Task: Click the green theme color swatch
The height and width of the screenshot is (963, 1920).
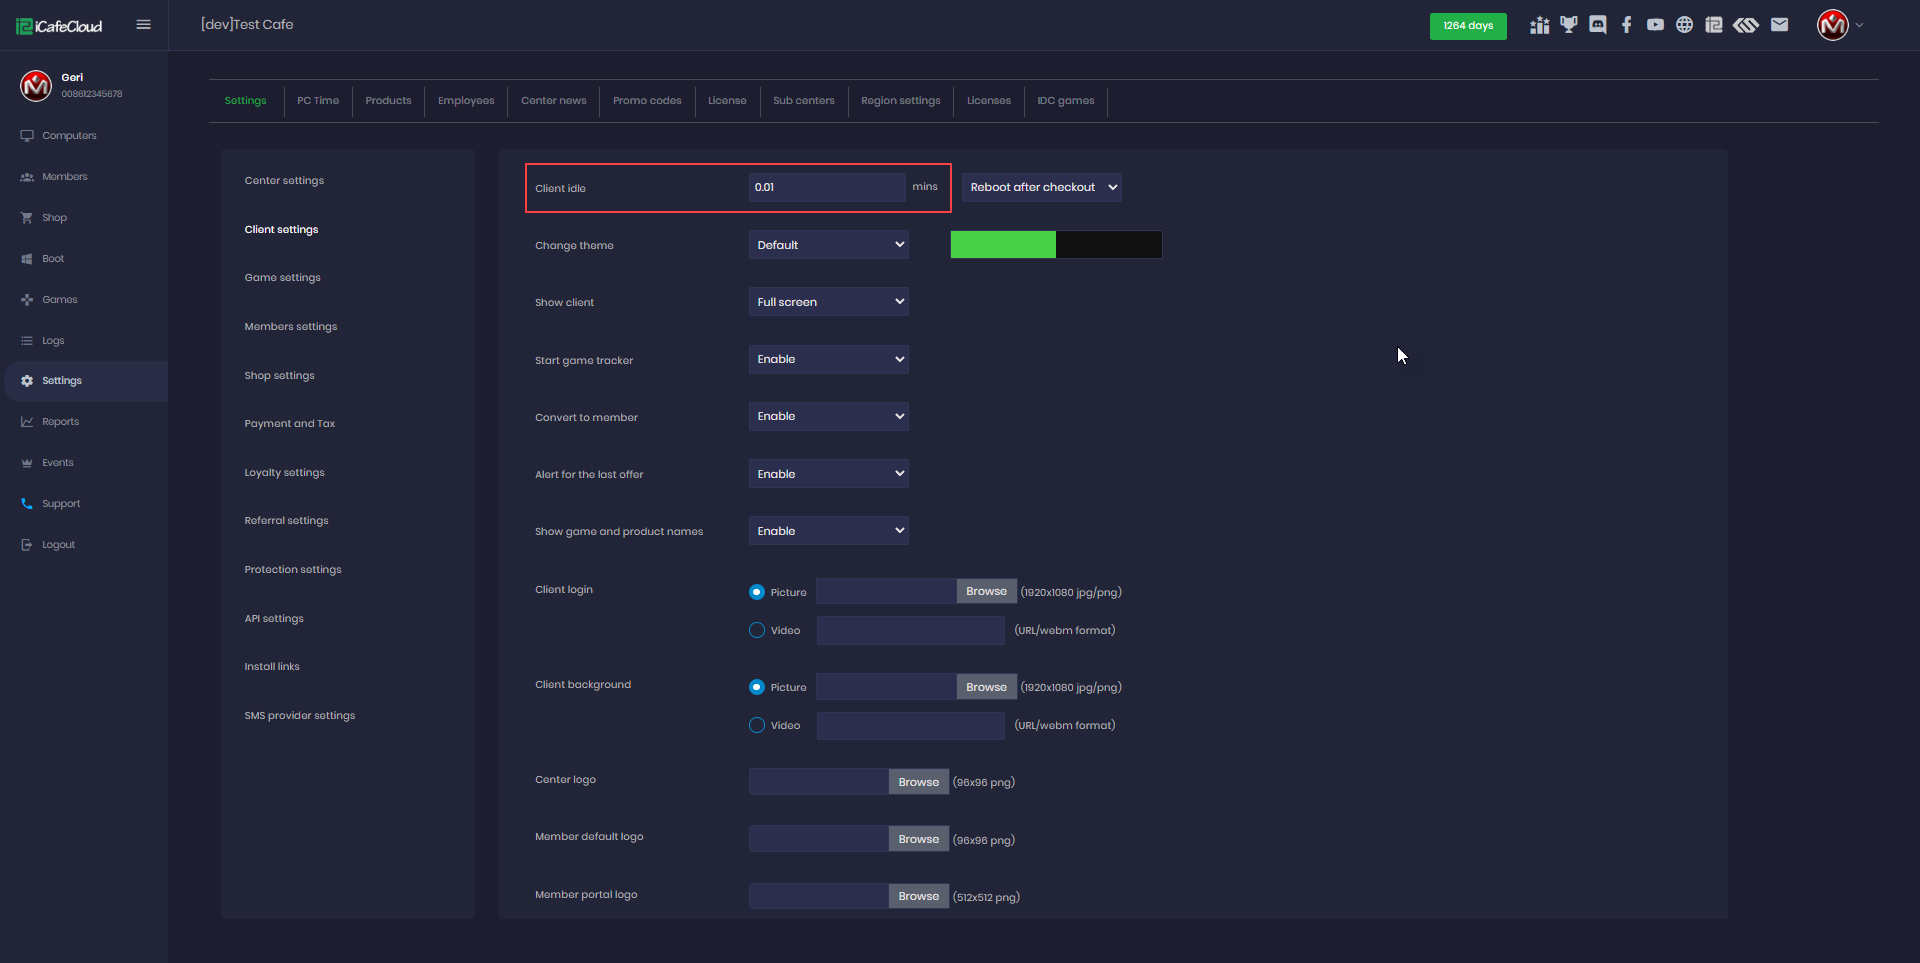Action: coord(1003,245)
